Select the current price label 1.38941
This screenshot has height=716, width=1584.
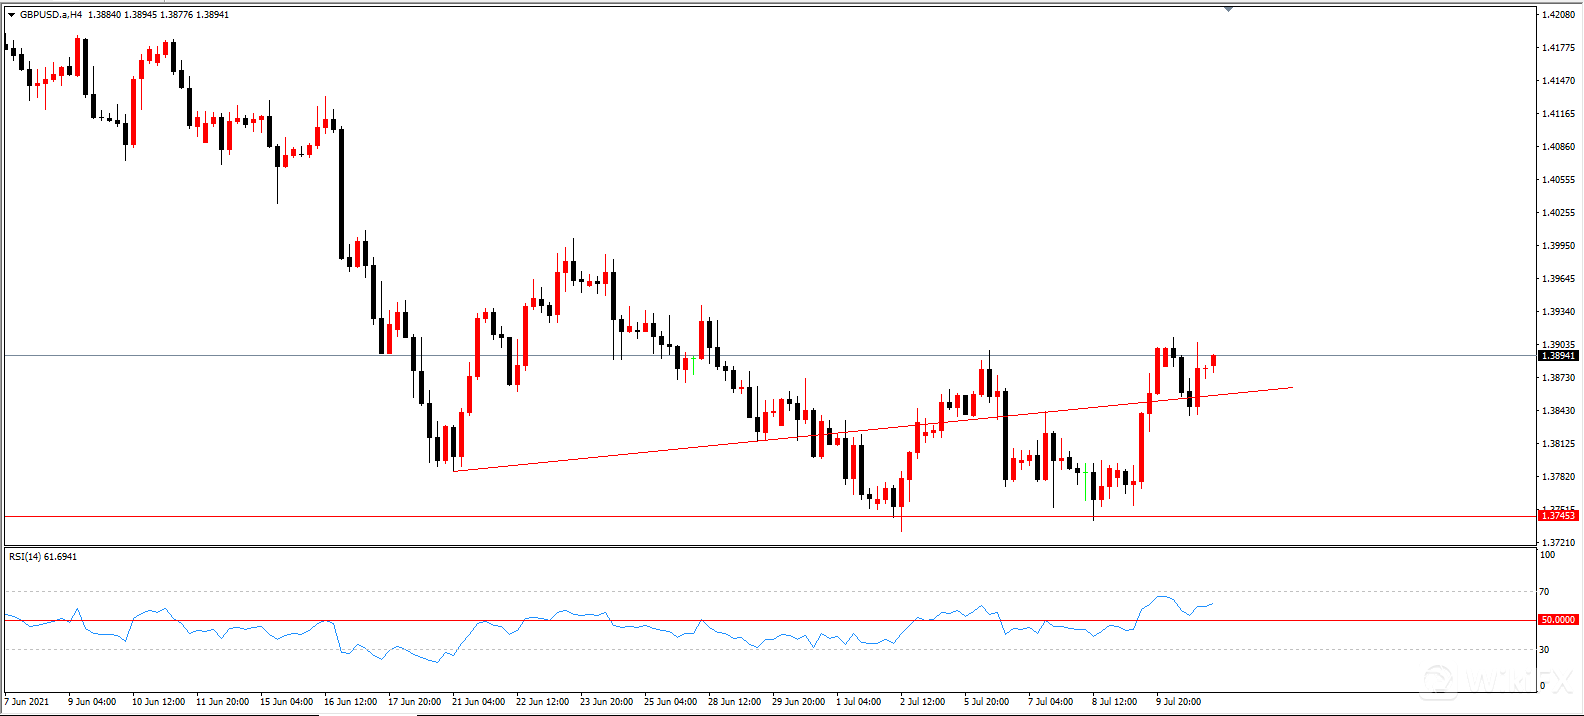point(1558,356)
